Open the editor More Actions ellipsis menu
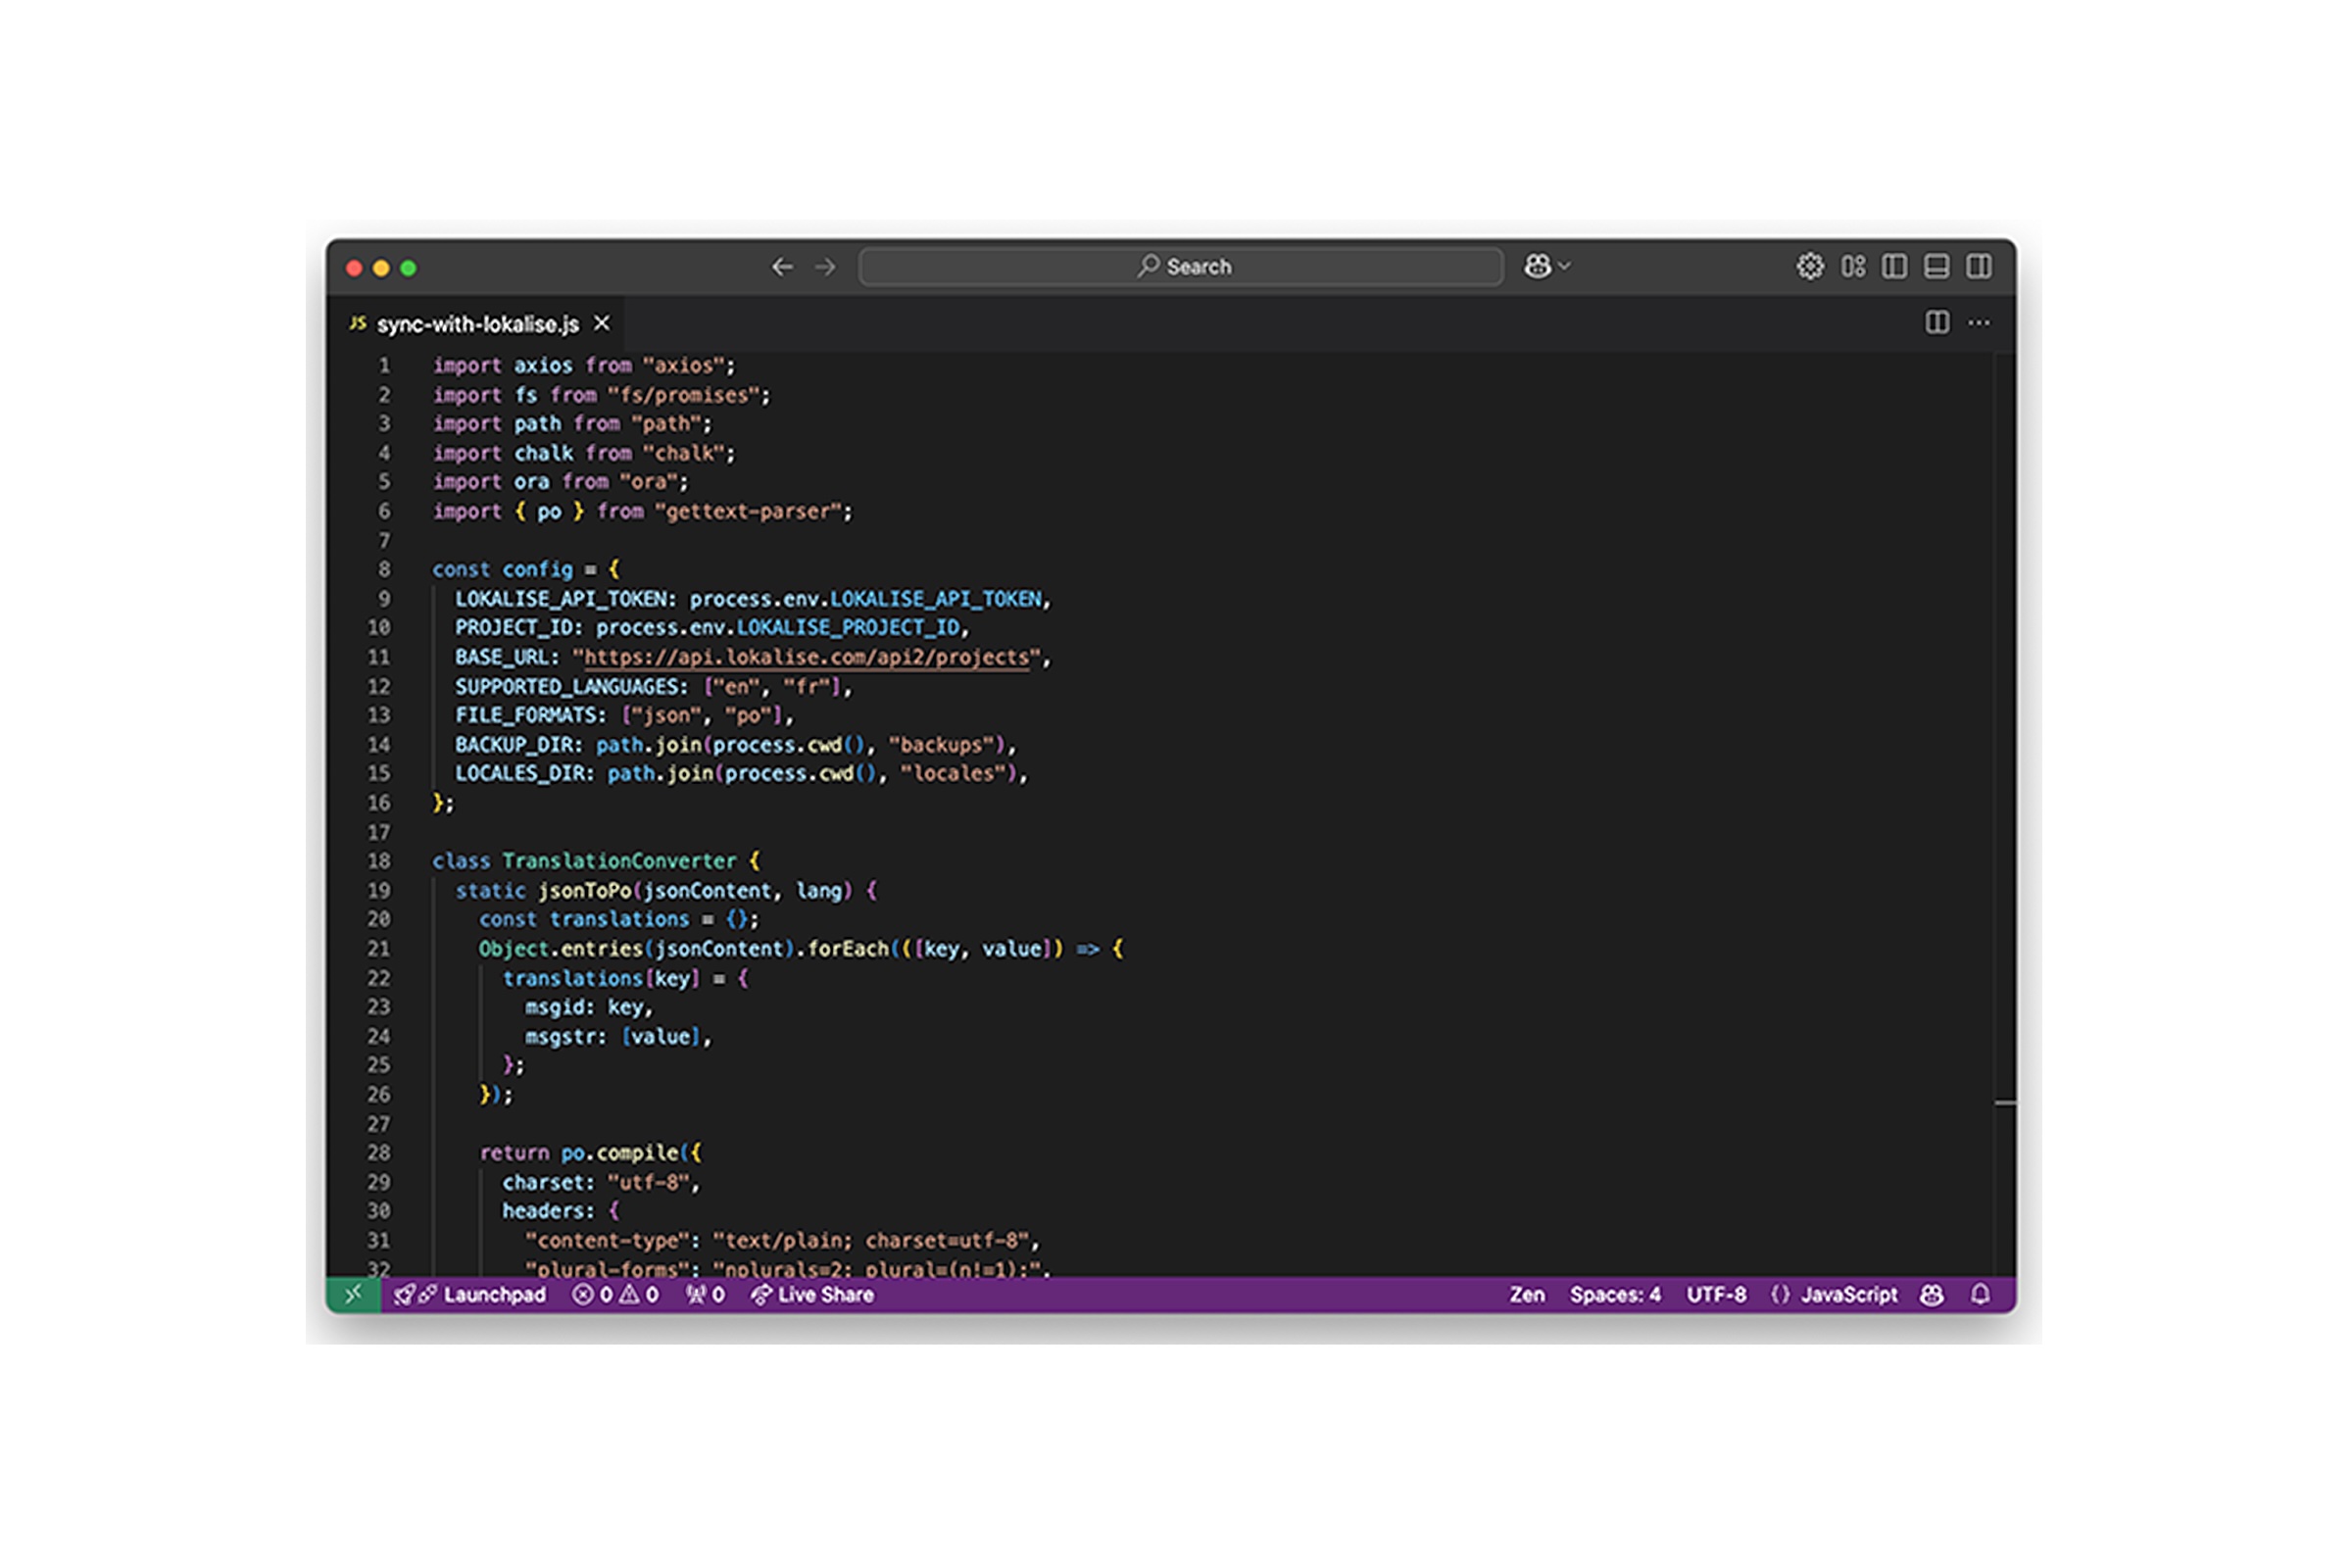 (1978, 323)
